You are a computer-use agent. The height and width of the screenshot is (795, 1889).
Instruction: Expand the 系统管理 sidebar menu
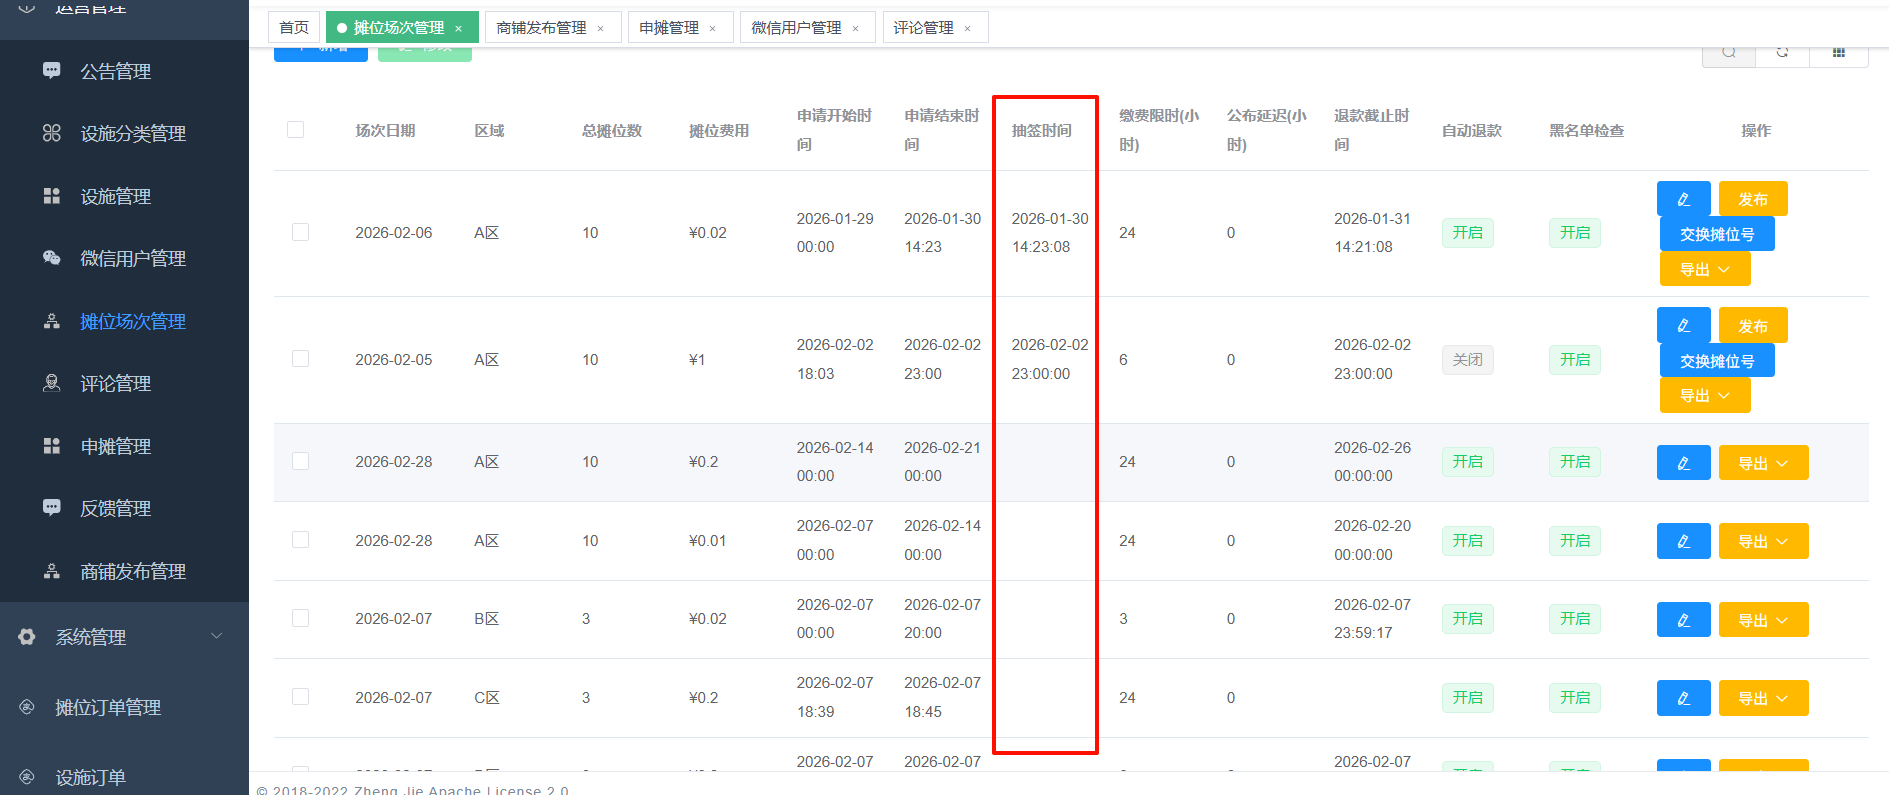120,637
